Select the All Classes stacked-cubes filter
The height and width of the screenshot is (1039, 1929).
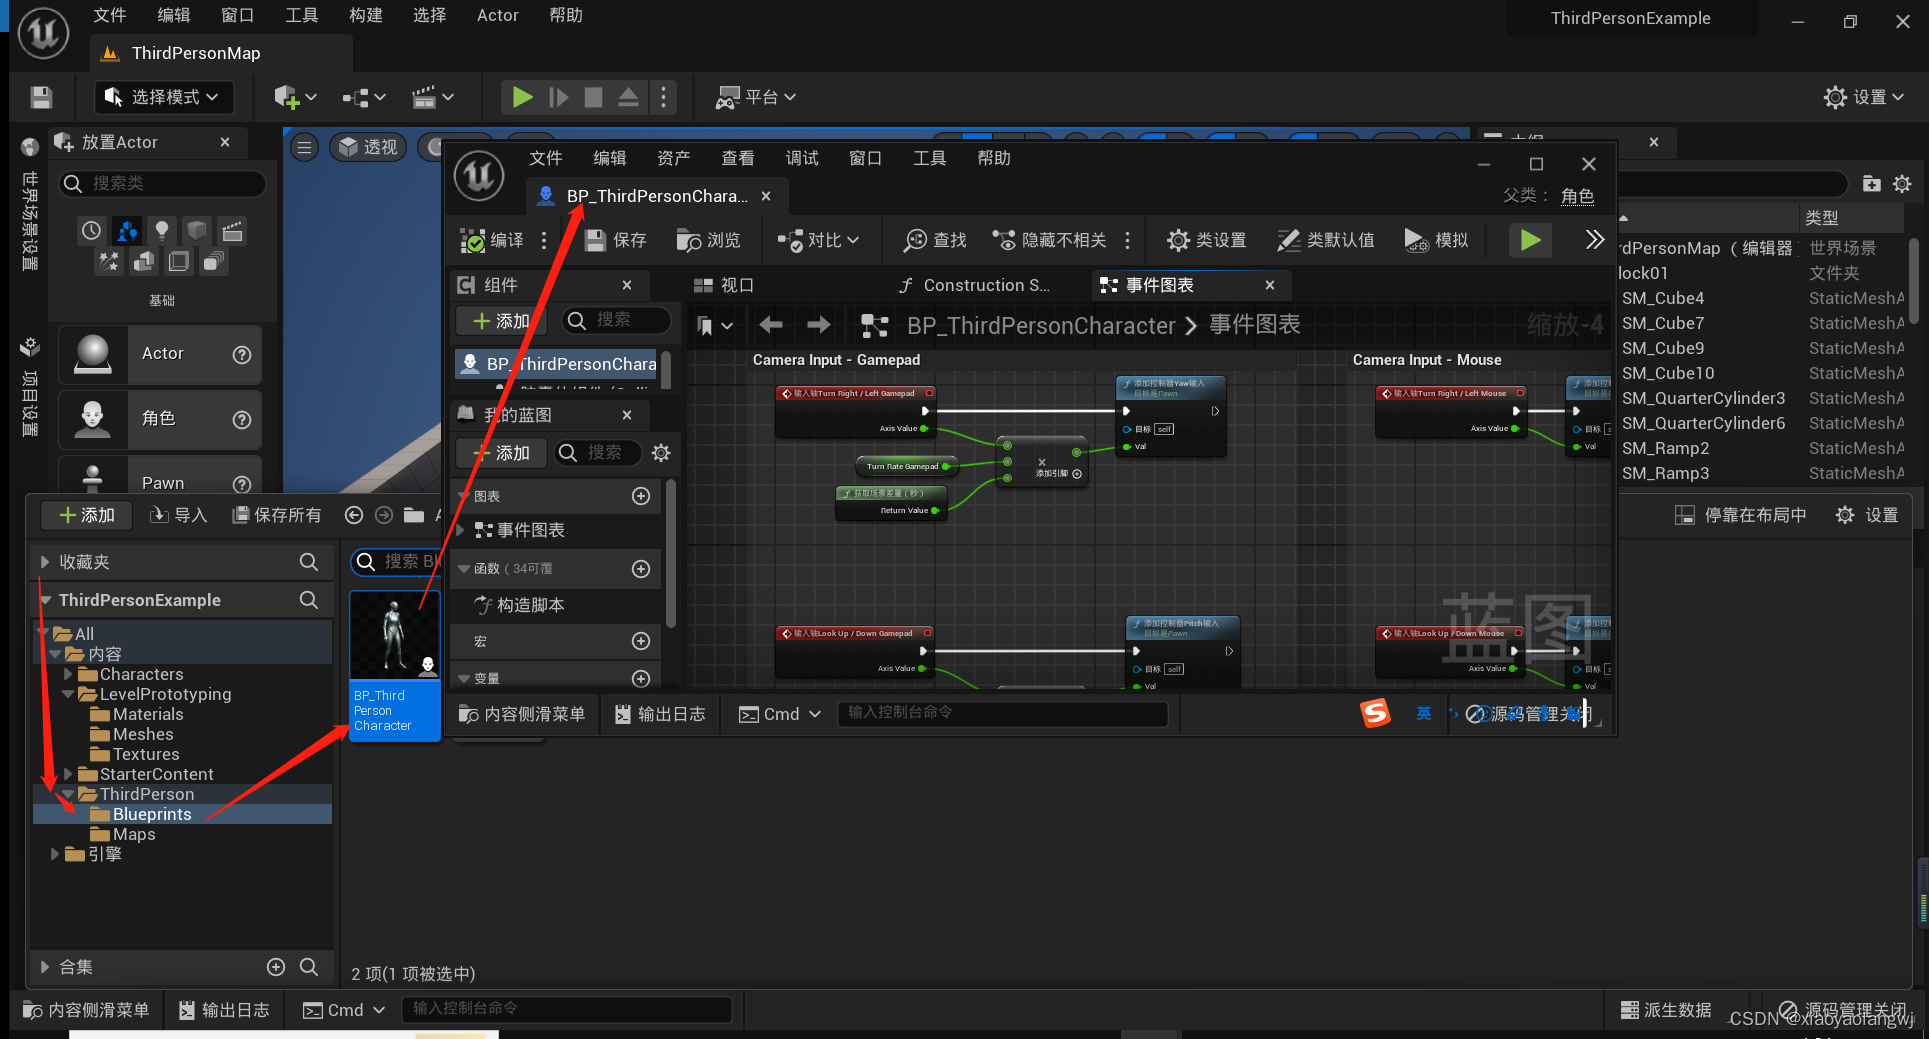213,262
